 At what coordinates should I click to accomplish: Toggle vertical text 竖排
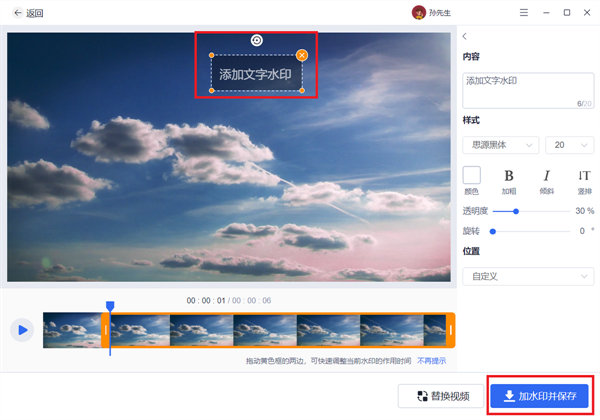click(x=584, y=176)
